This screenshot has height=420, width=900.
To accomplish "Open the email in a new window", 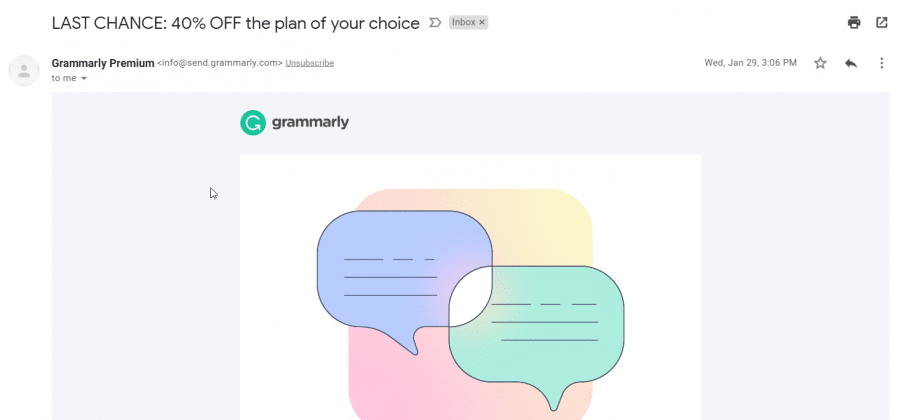I will (x=882, y=22).
